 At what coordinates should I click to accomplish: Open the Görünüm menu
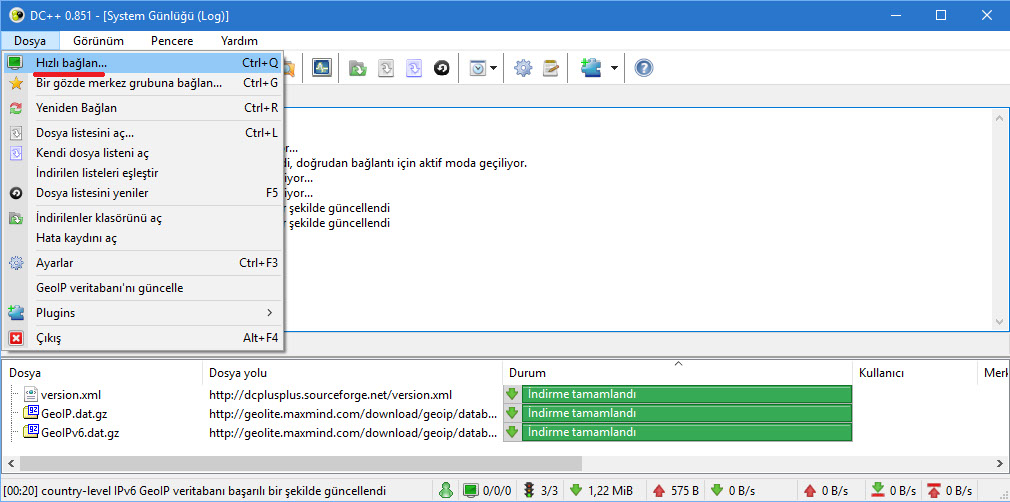[x=98, y=41]
